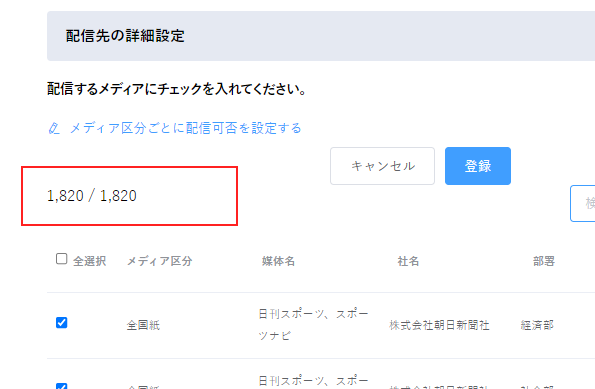This screenshot has width=595, height=389.
Task: Toggle the 全選択 checkbox
Action: click(61, 259)
